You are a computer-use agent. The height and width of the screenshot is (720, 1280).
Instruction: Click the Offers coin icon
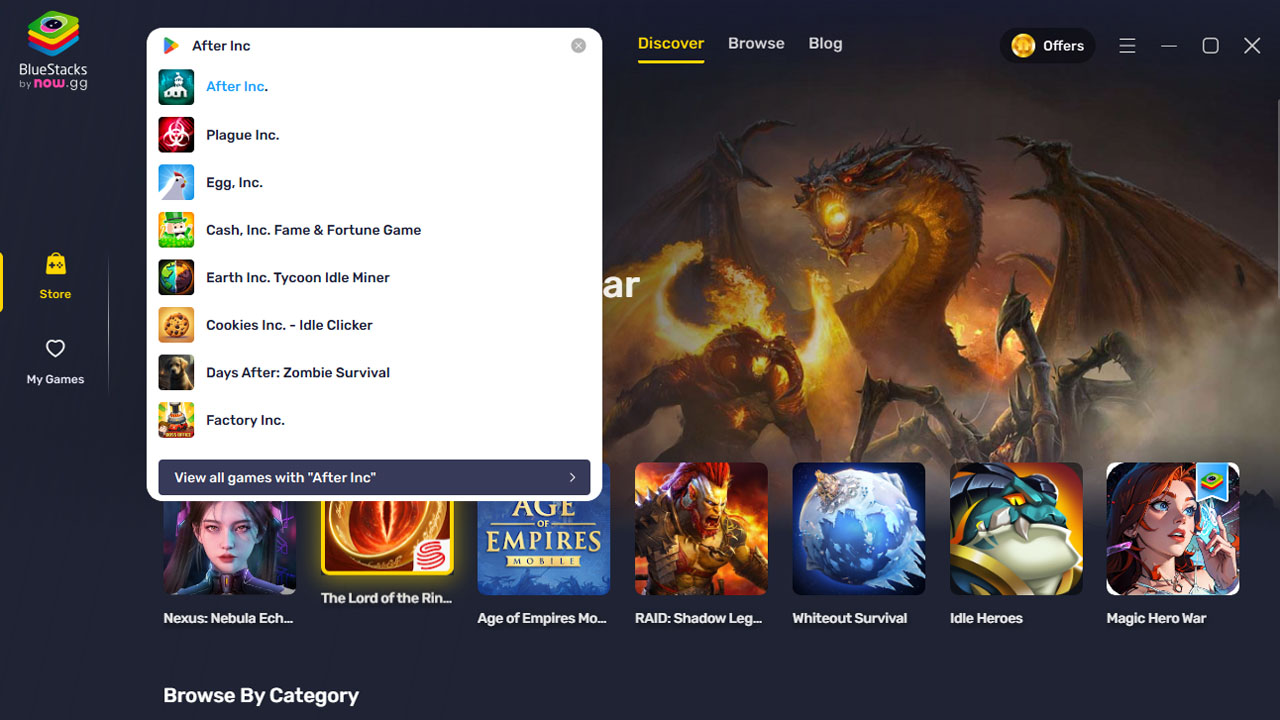click(1022, 45)
